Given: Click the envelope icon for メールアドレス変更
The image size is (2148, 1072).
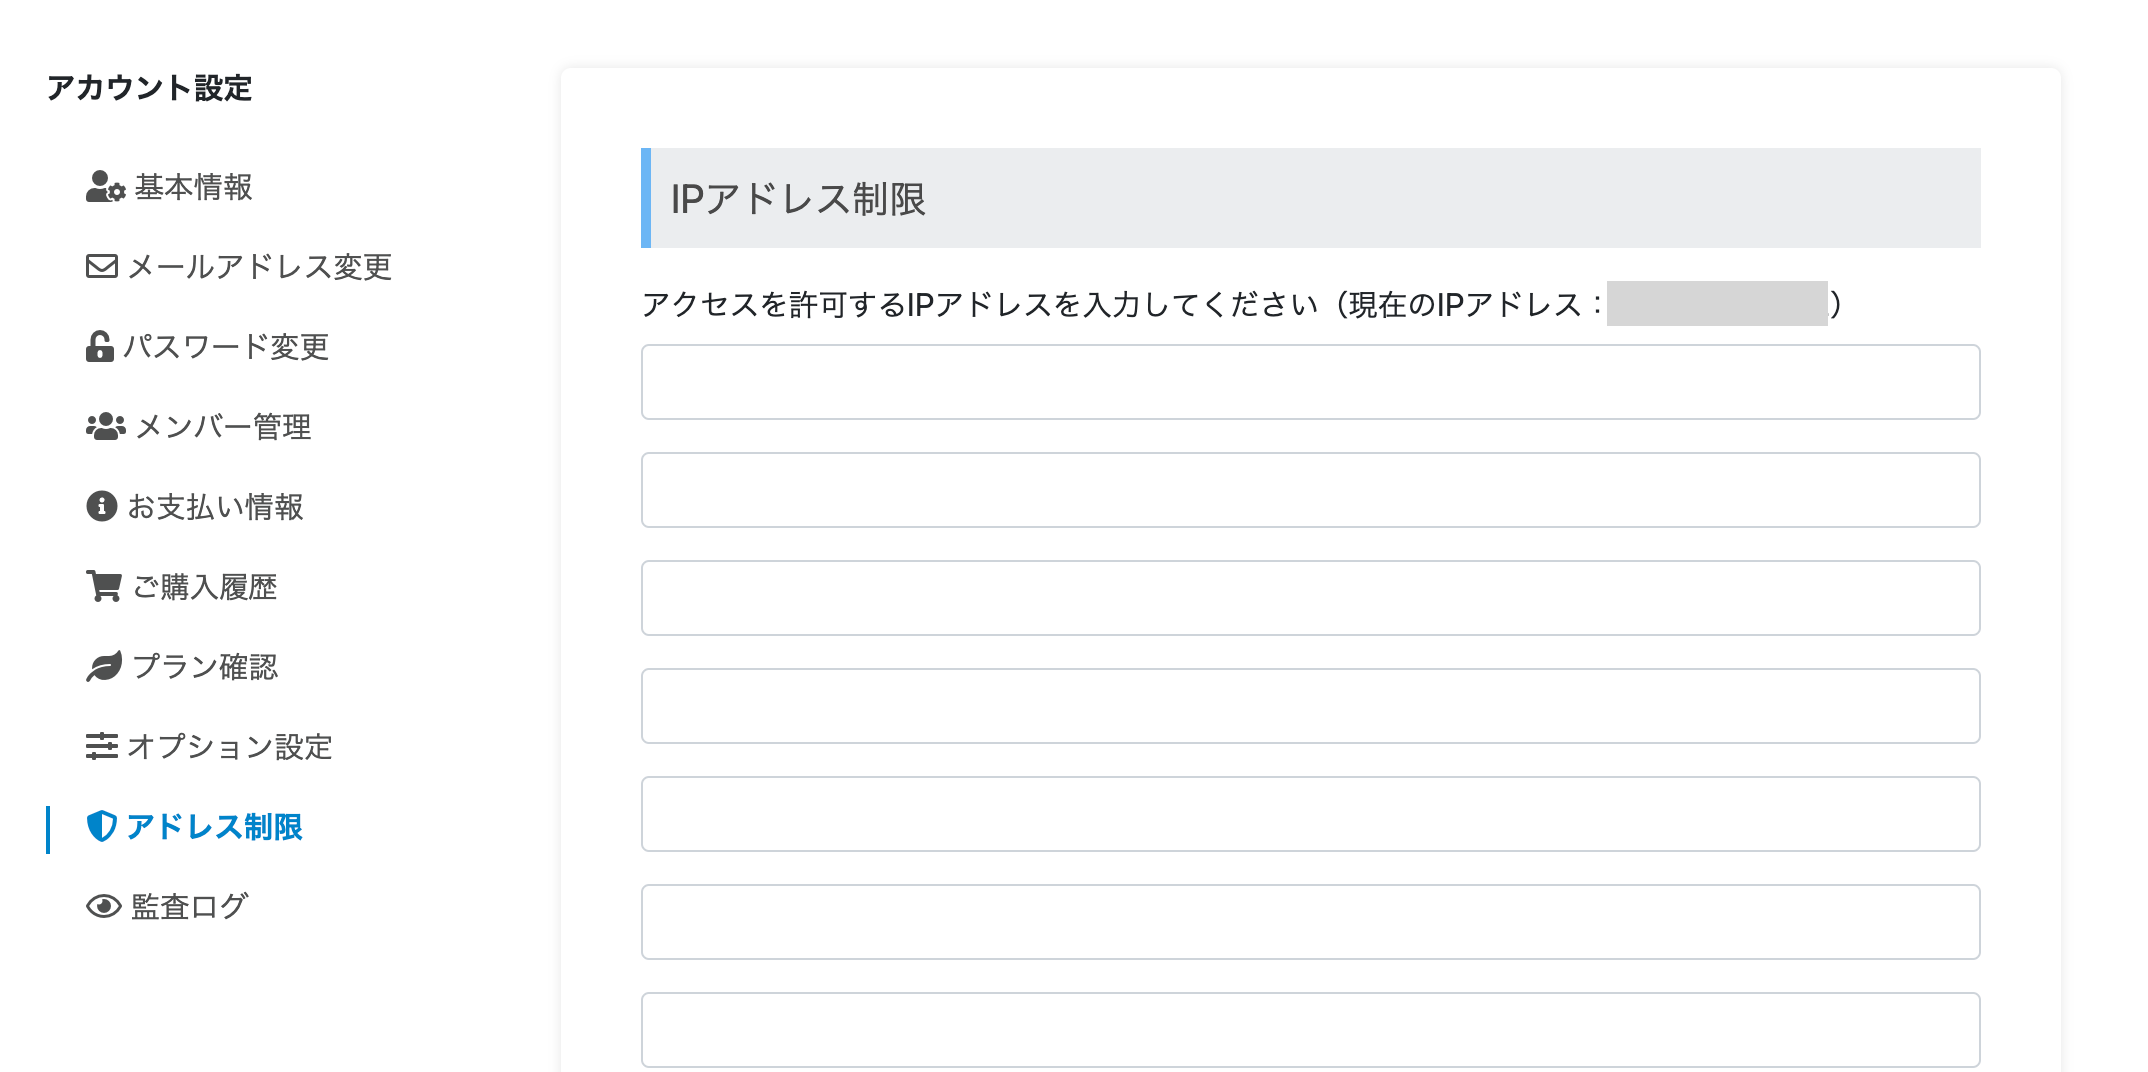Looking at the screenshot, I should 102,266.
